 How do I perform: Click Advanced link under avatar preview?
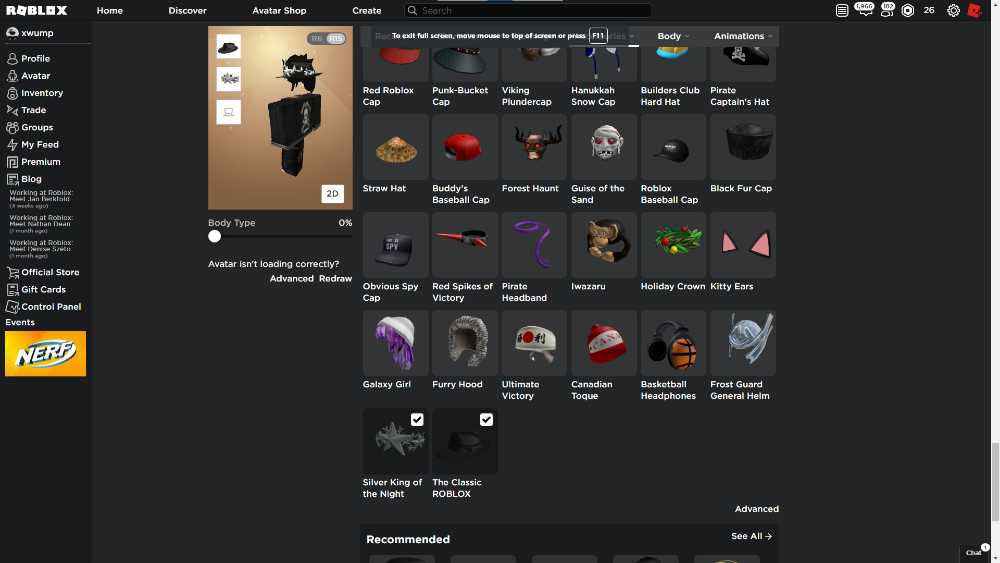291,279
